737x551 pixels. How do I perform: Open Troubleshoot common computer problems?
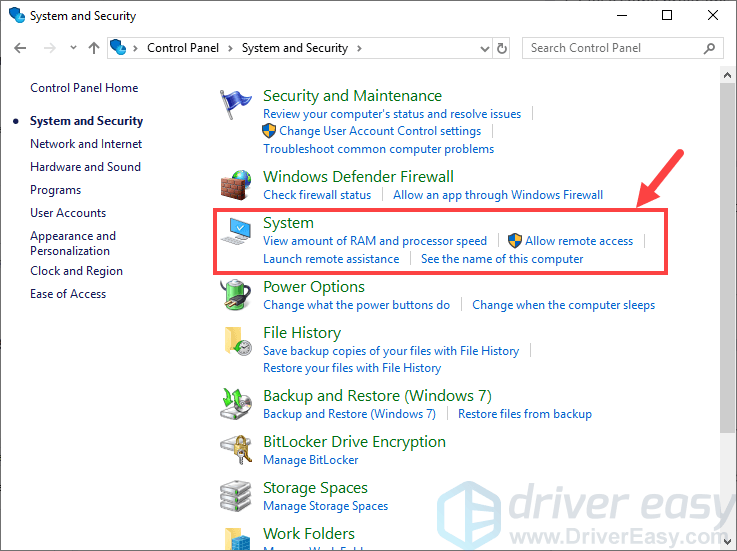tap(378, 149)
